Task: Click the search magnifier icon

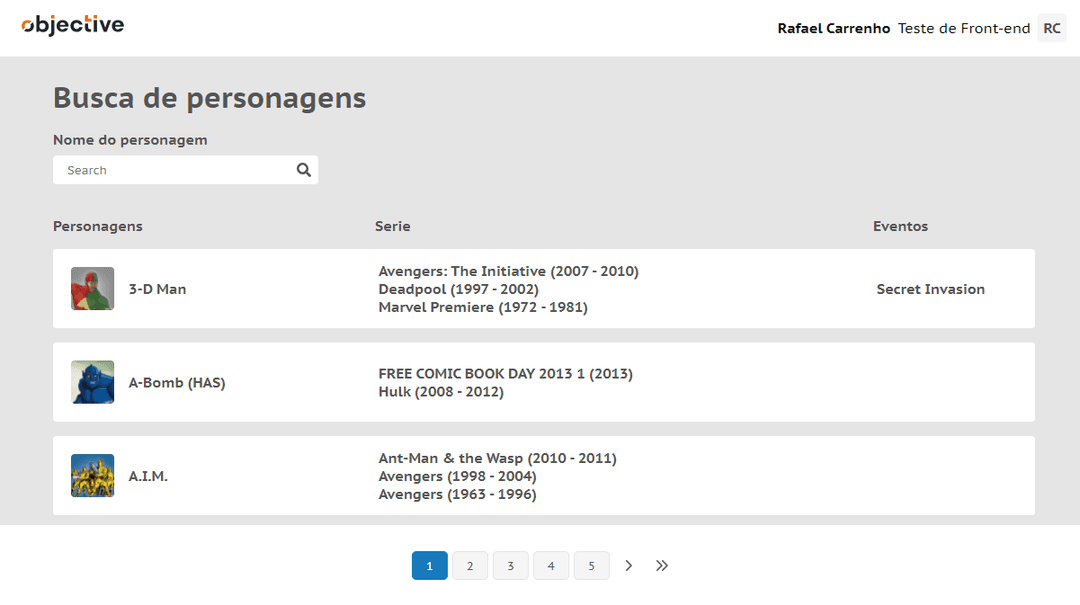Action: coord(303,170)
